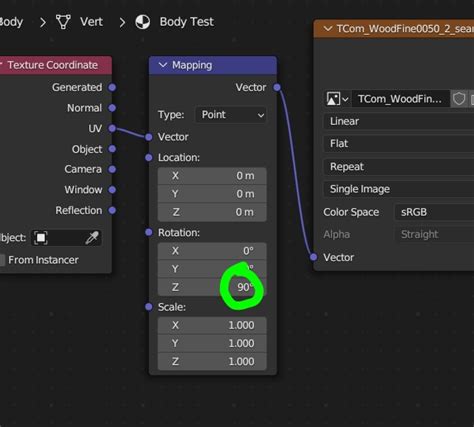Click the Mapping node header title
The width and height of the screenshot is (474, 427).
point(192,65)
